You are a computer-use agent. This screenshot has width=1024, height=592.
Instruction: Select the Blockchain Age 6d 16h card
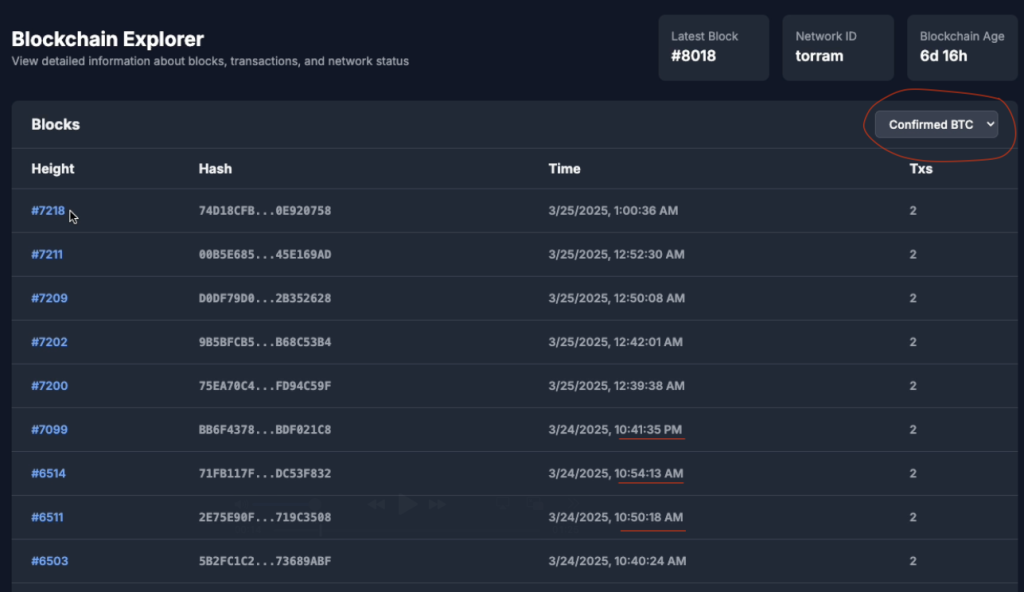tap(962, 48)
